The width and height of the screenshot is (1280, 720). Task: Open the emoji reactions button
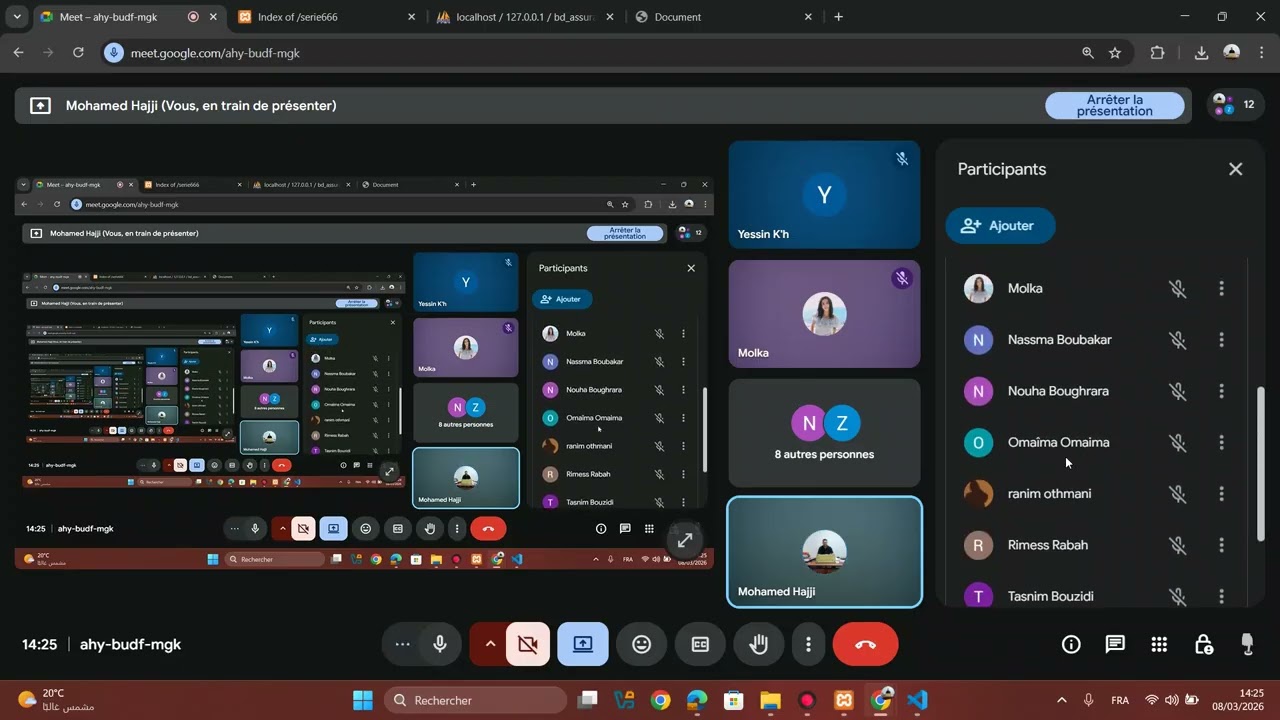pos(642,645)
